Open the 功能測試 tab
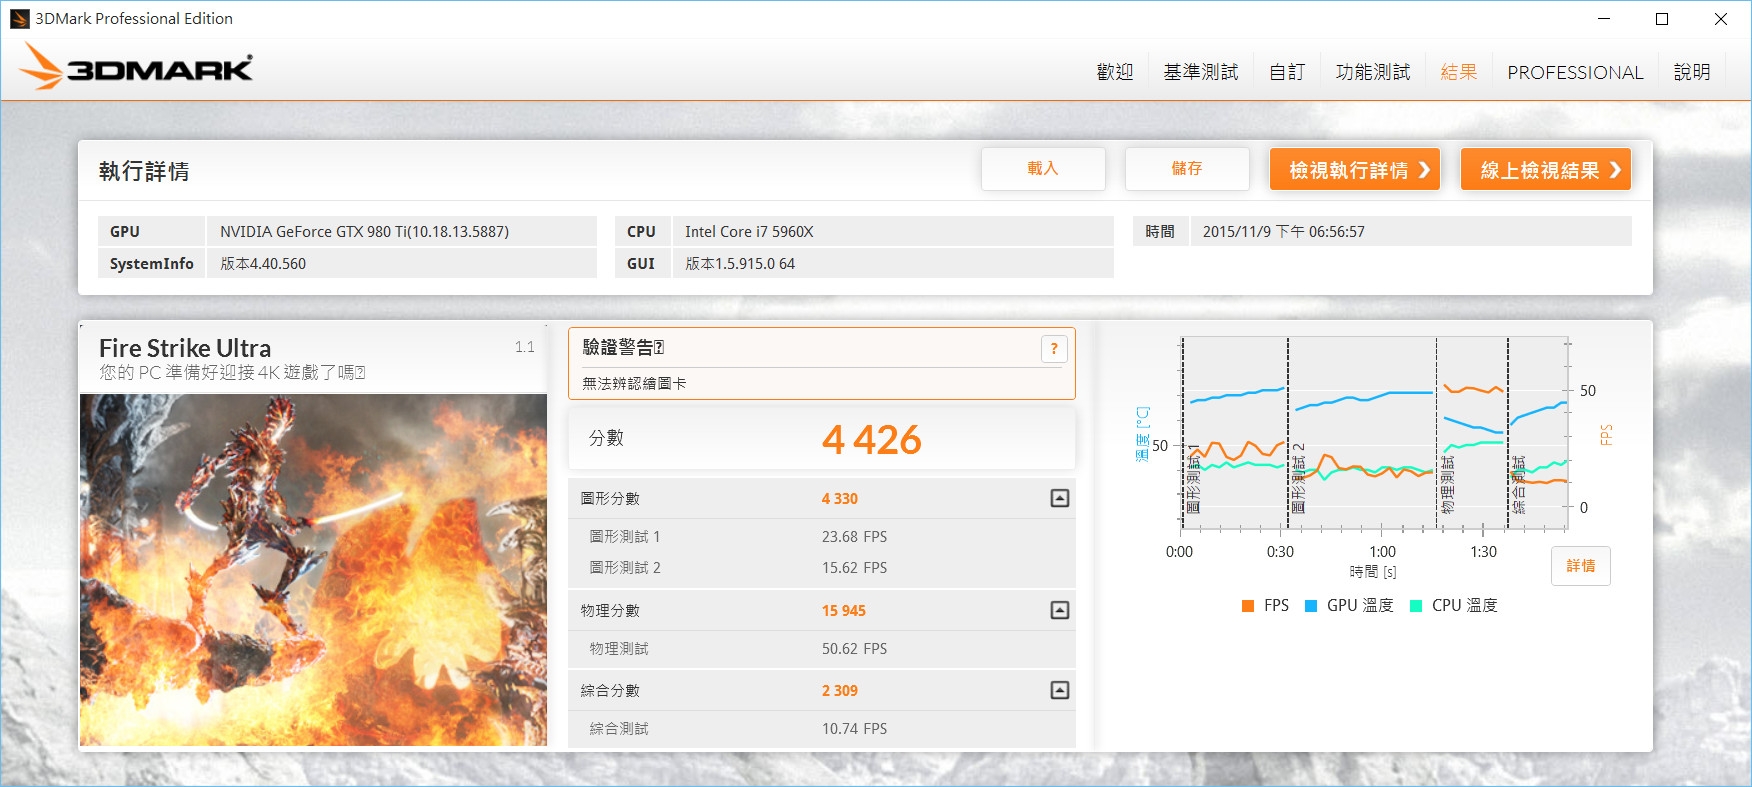 pyautogui.click(x=1373, y=72)
